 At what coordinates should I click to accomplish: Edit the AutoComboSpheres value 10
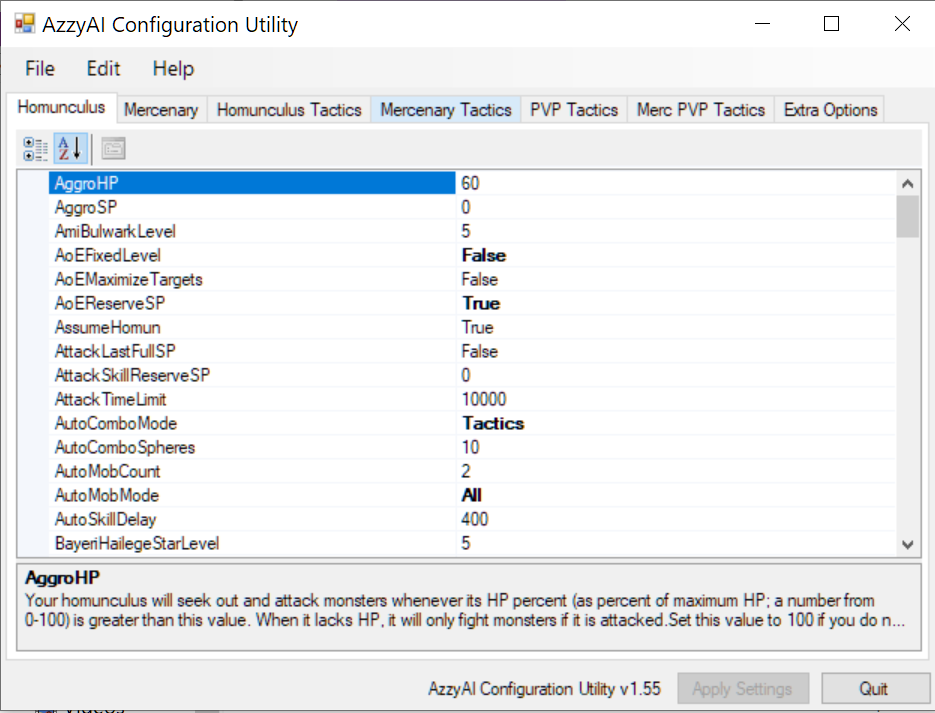click(x=676, y=447)
